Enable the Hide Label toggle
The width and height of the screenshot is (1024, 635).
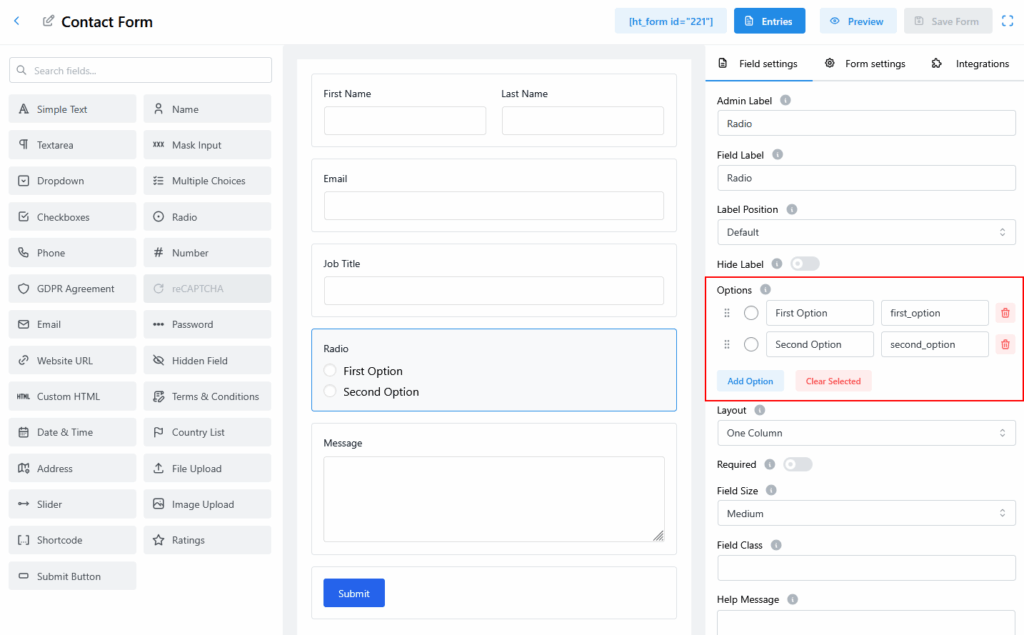804,264
